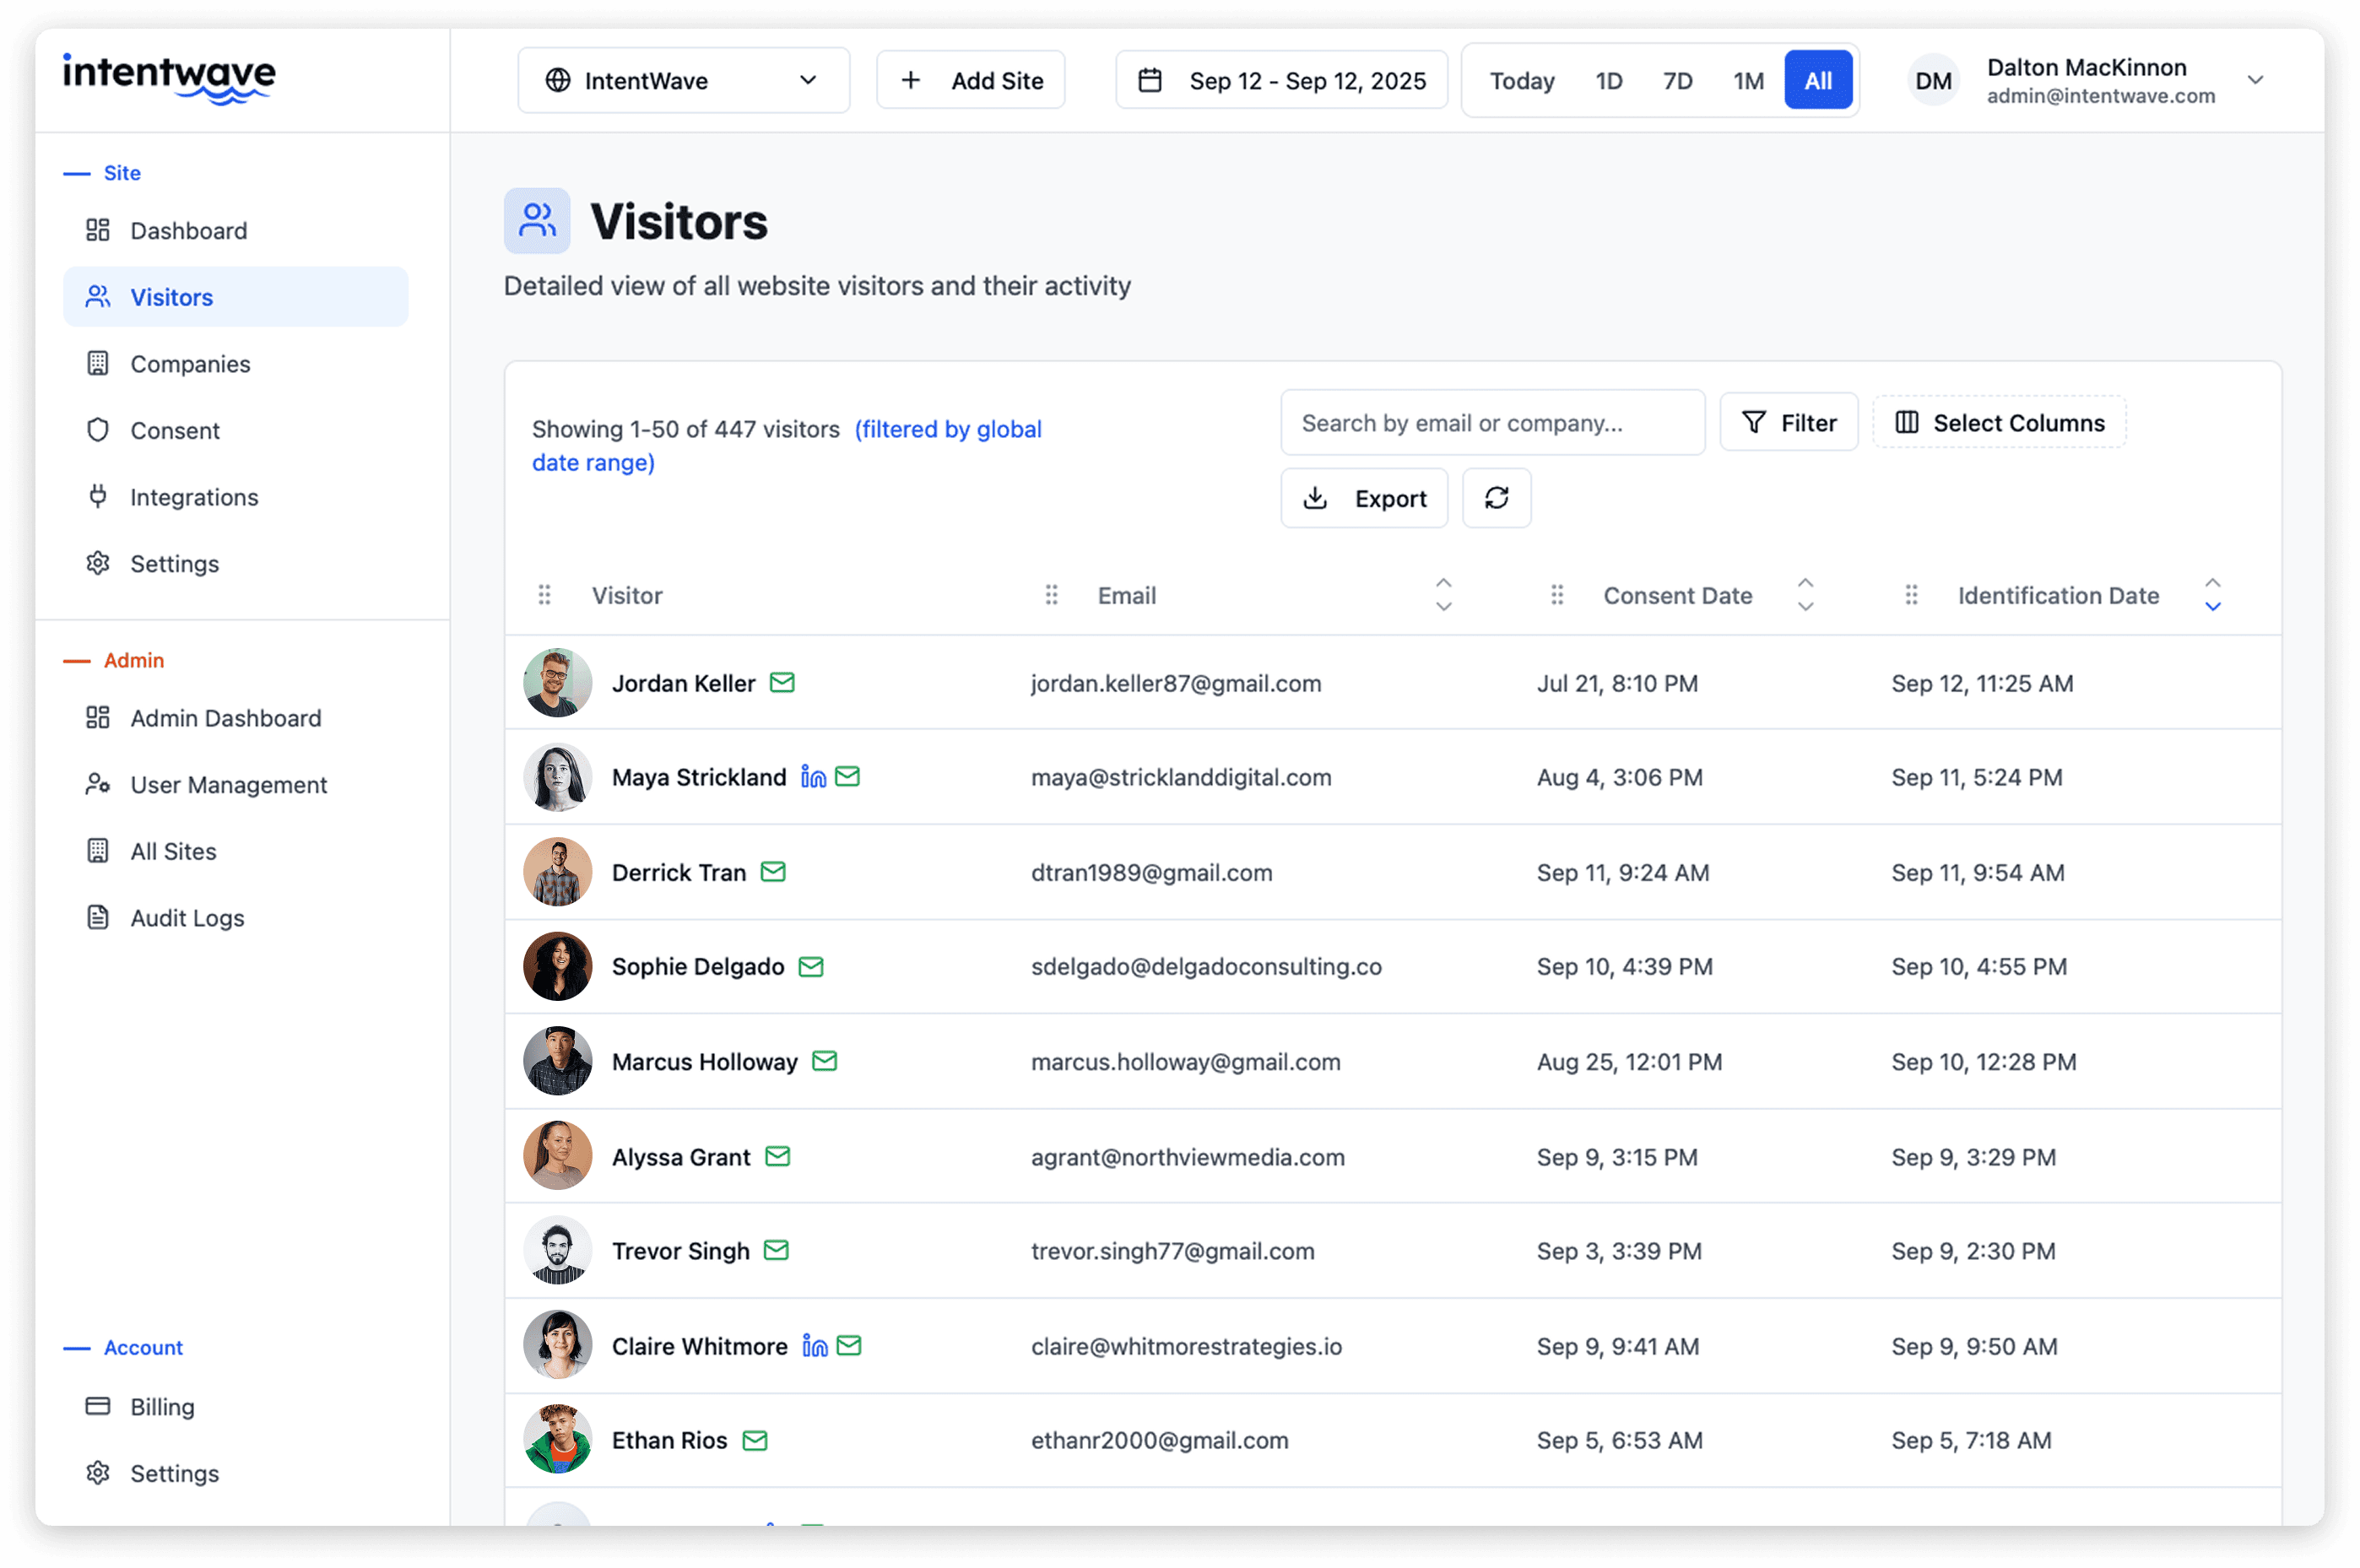The height and width of the screenshot is (1568, 2360).
Task: Export the visitors list
Action: (x=1365, y=498)
